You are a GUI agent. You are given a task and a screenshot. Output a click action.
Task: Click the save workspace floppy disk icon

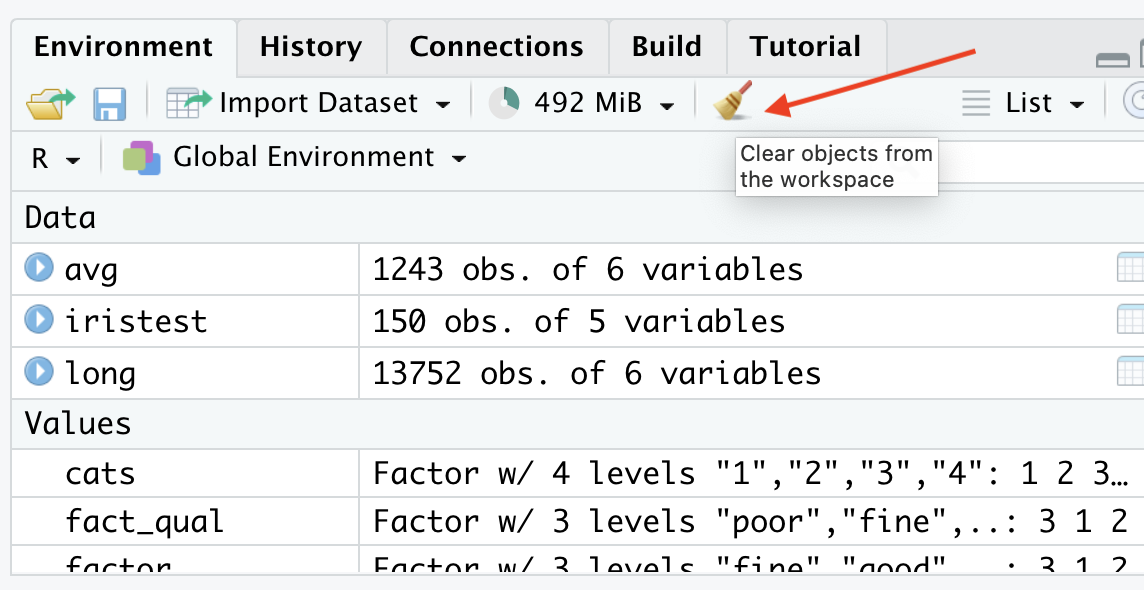pyautogui.click(x=109, y=103)
